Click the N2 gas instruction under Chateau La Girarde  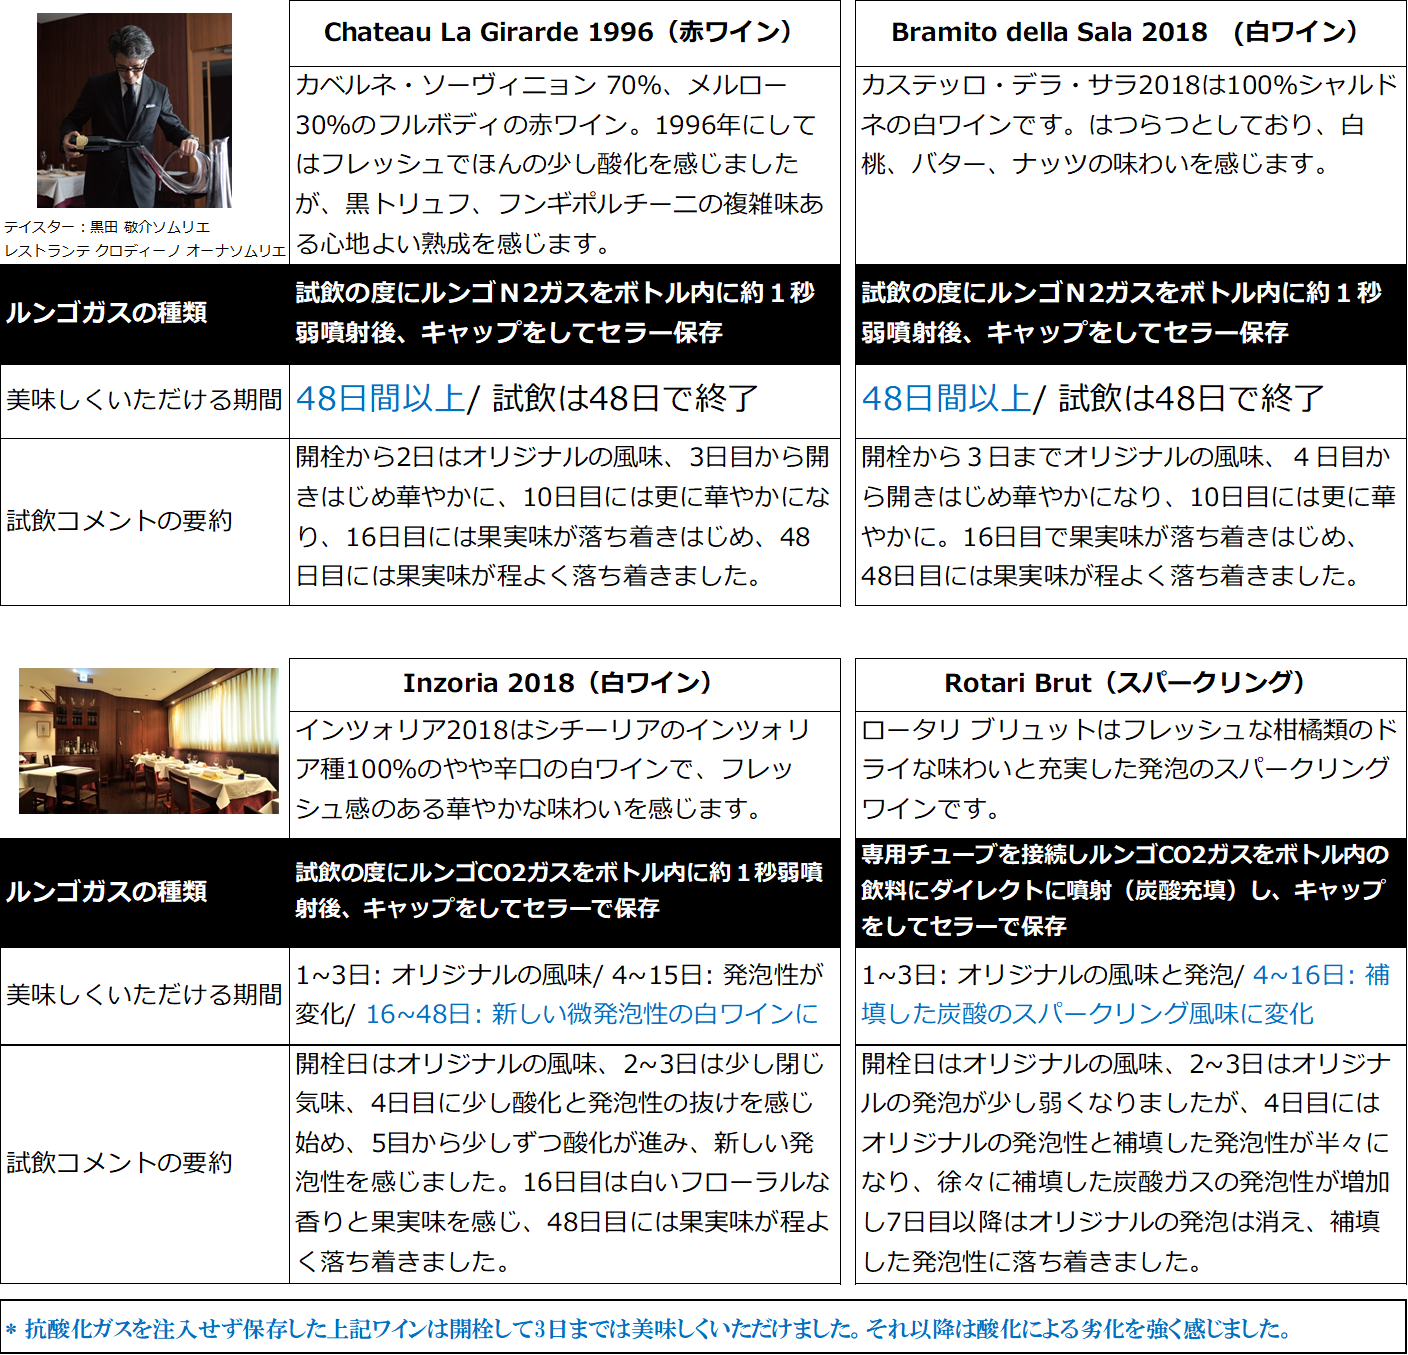(556, 313)
